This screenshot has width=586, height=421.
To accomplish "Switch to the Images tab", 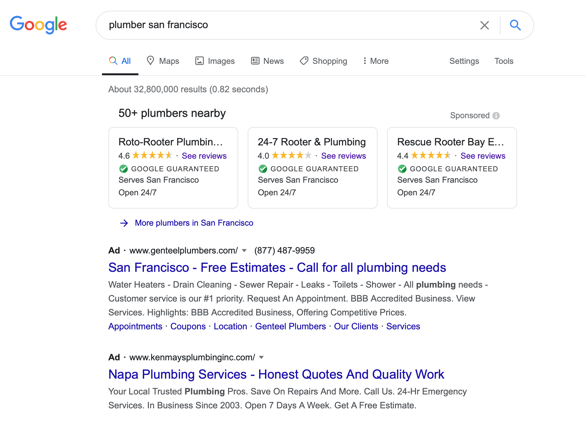I will click(215, 61).
